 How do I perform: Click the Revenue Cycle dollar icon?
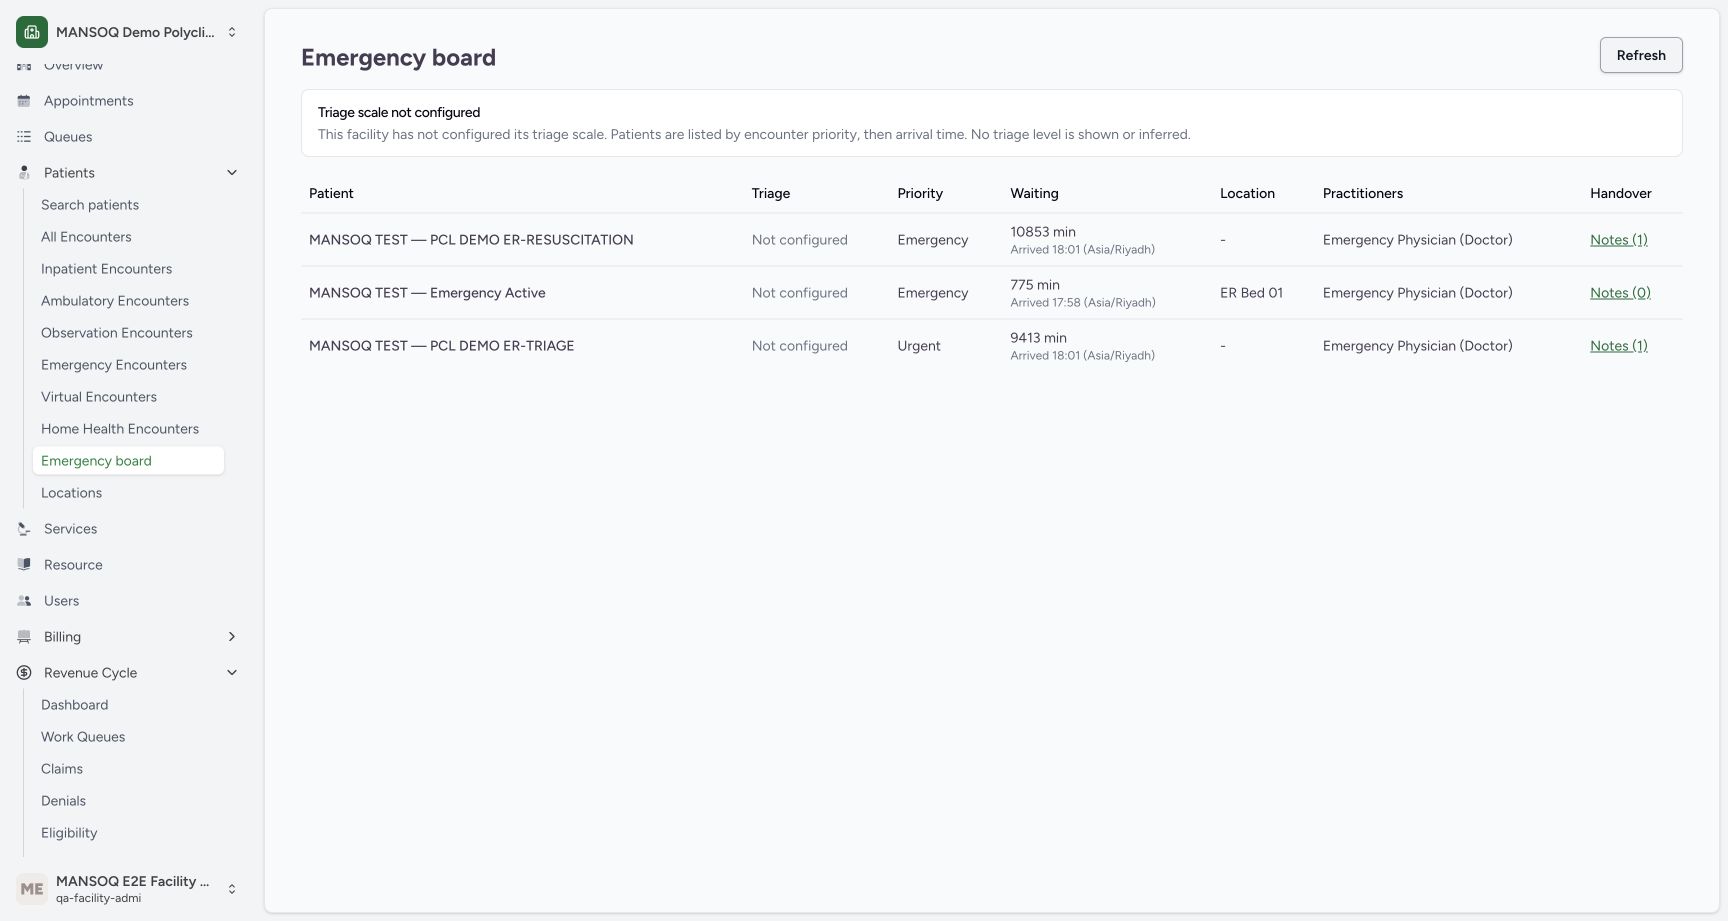[24, 673]
